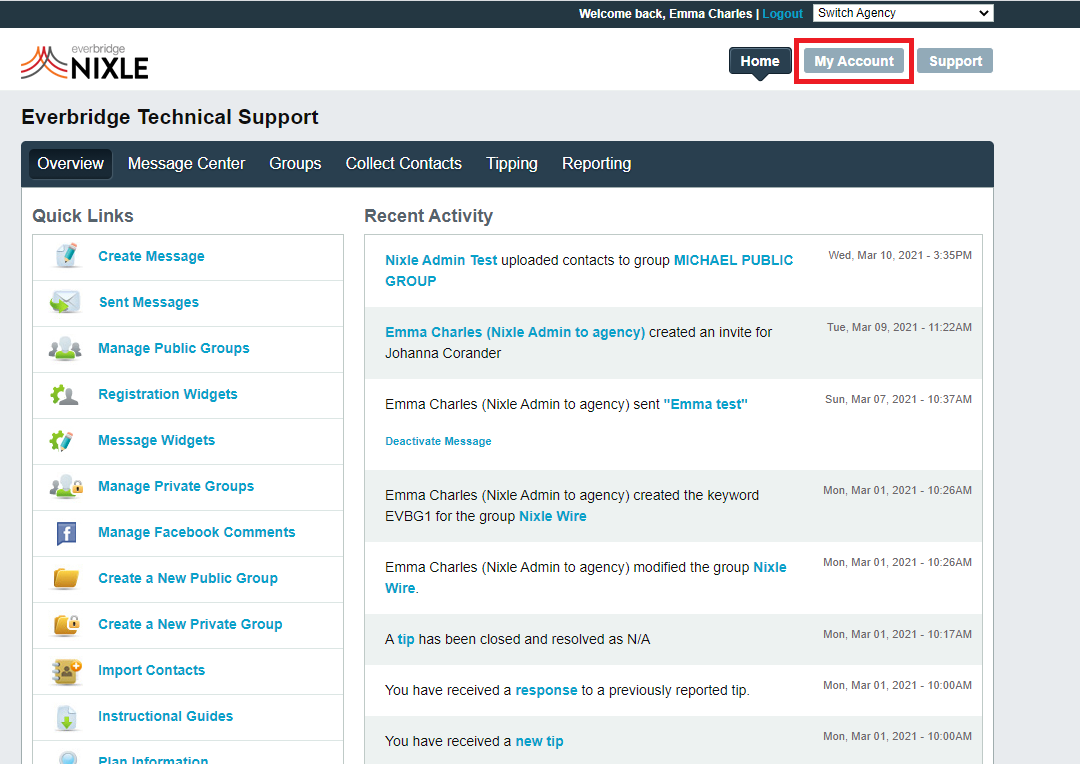1080x764 pixels.
Task: Click the Welcome back, Emma Charles text
Action: coord(665,14)
